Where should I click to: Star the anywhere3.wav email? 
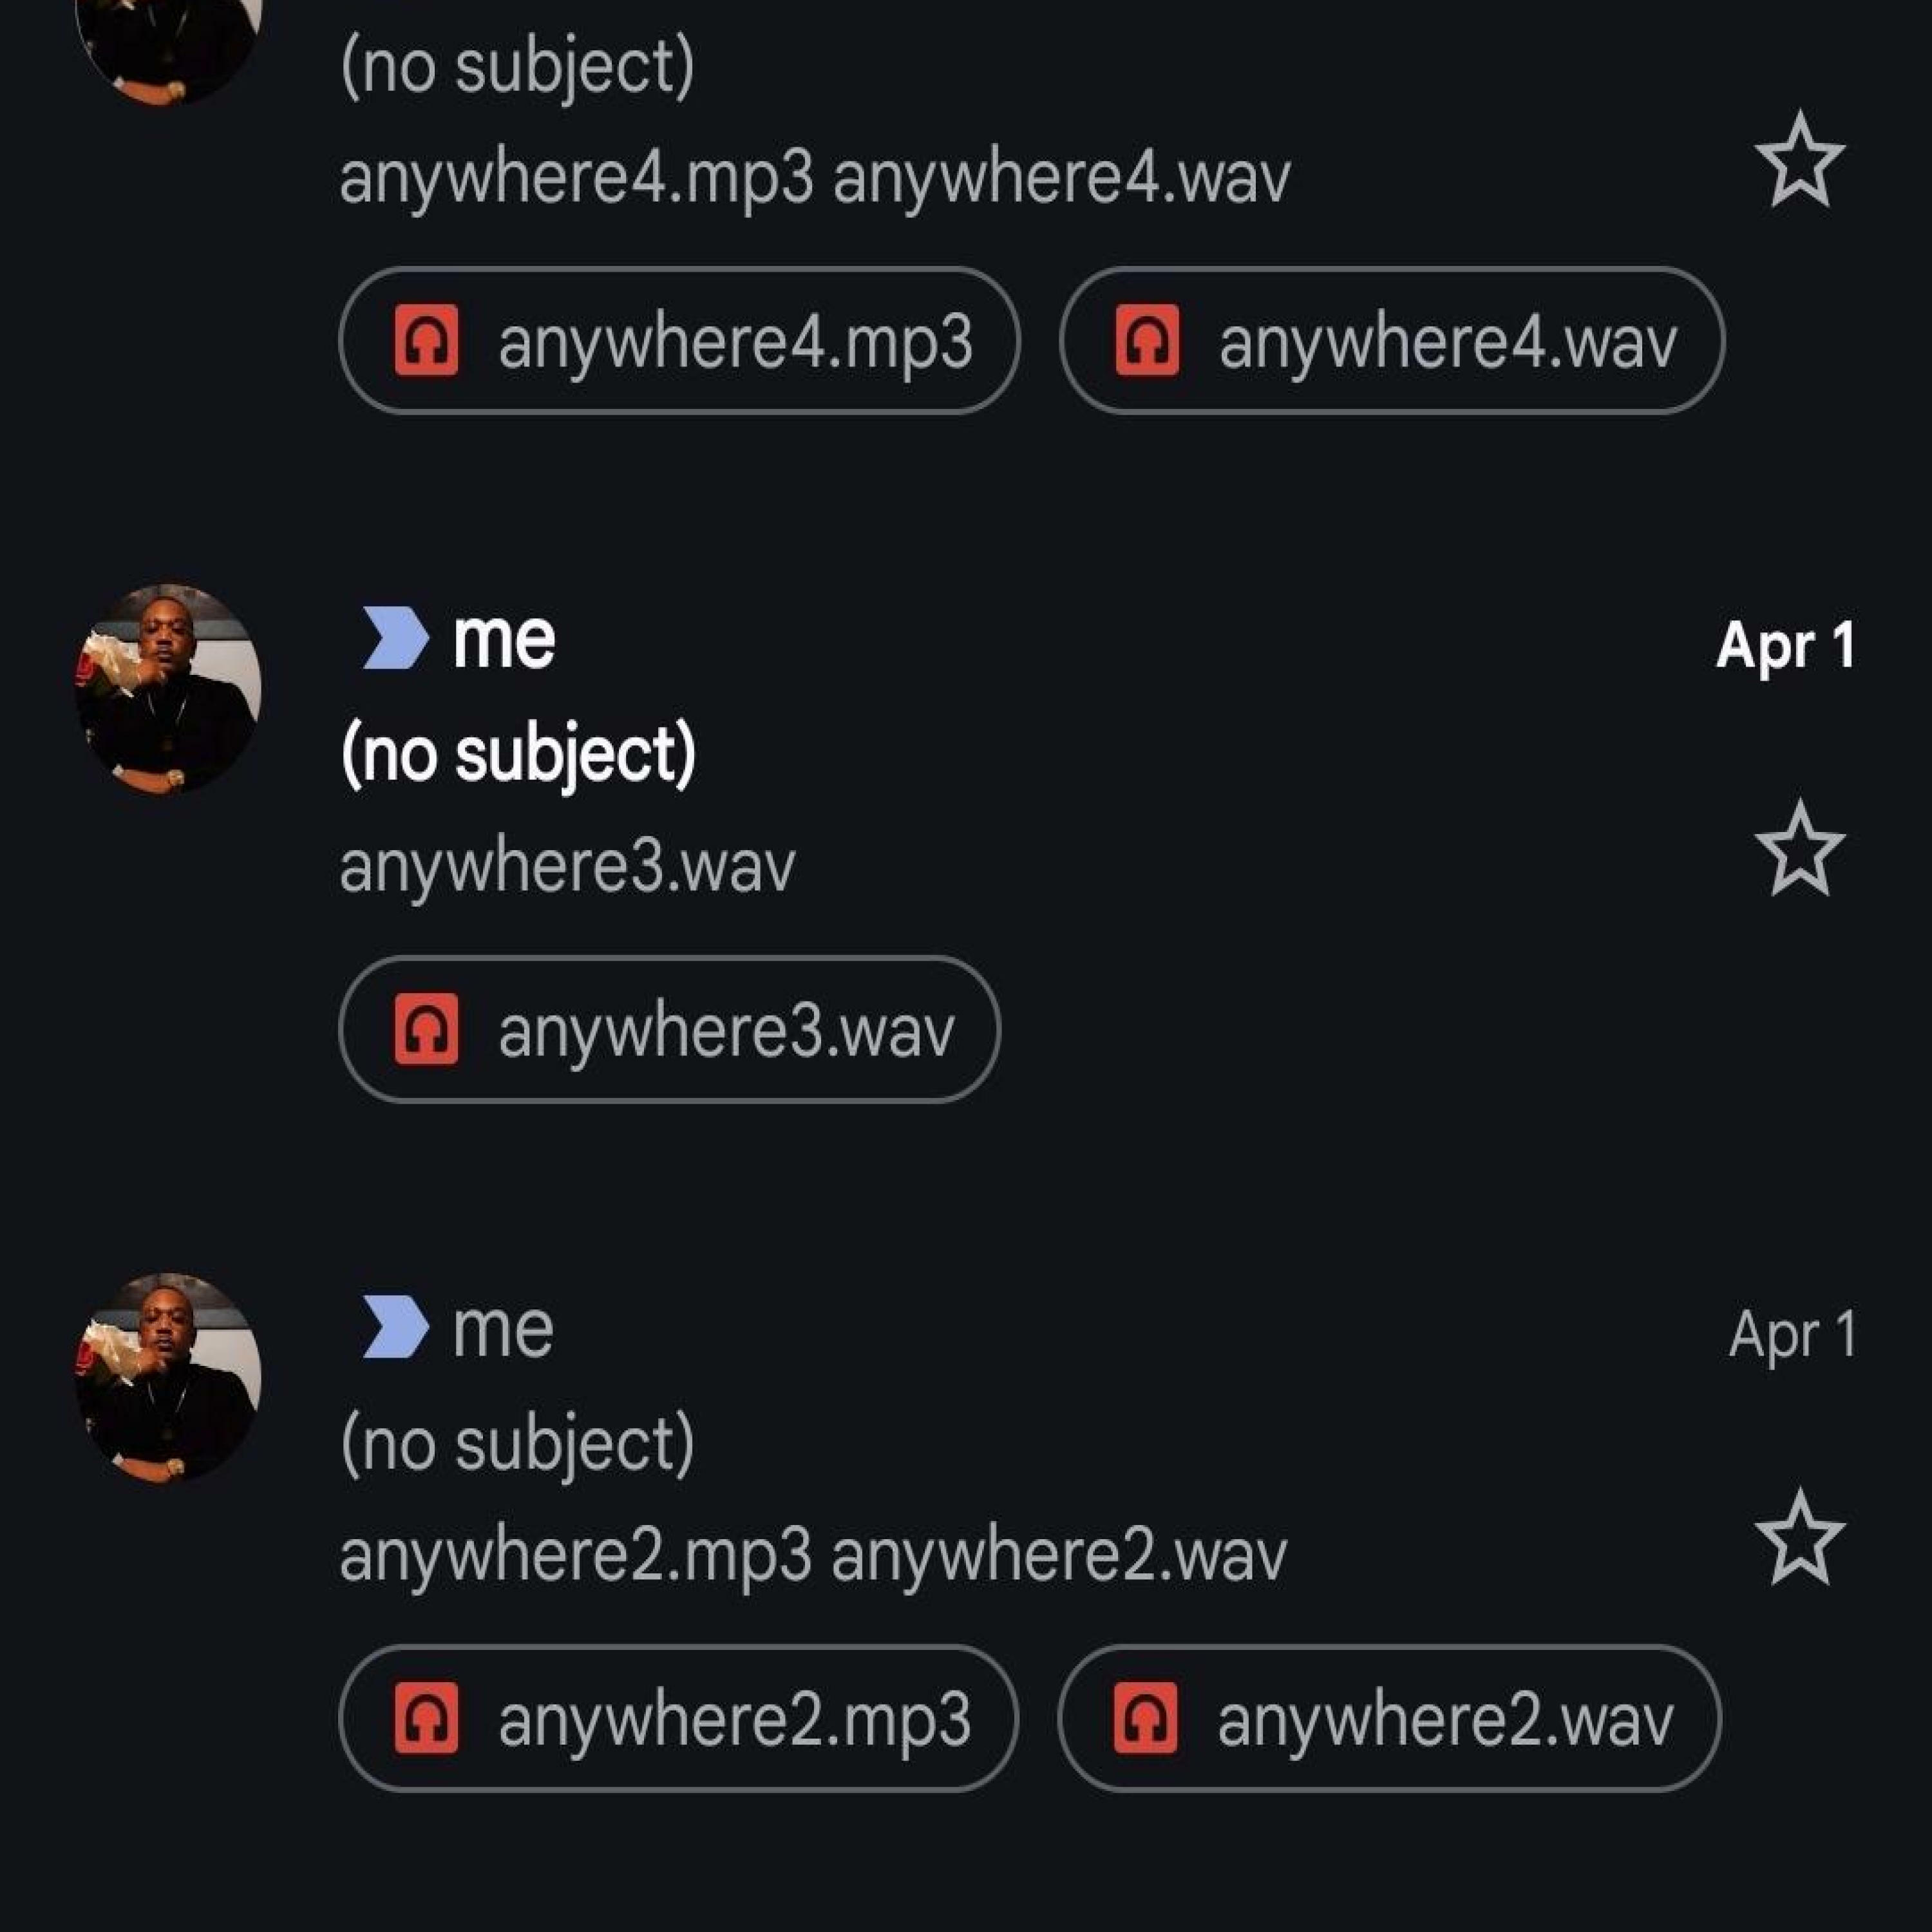(x=1799, y=849)
